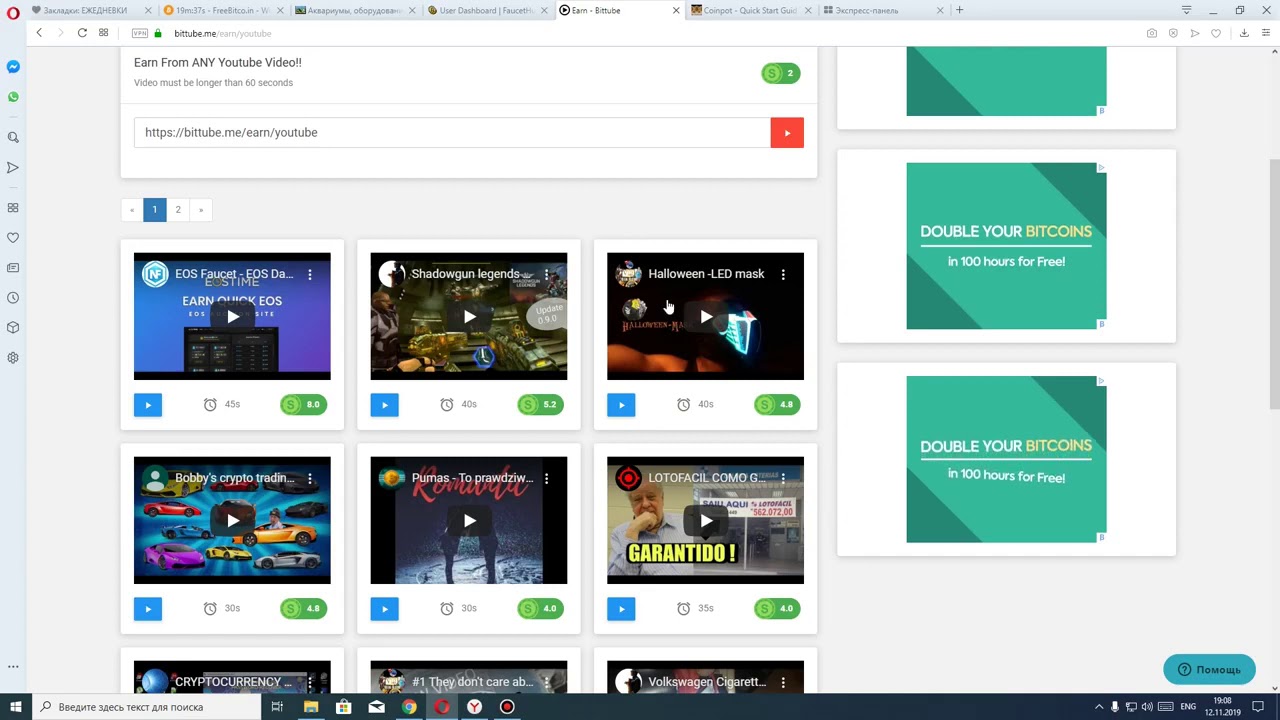Click the ENG language indicator in tray
Image resolution: width=1280 pixels, height=720 pixels.
(x=1188, y=707)
